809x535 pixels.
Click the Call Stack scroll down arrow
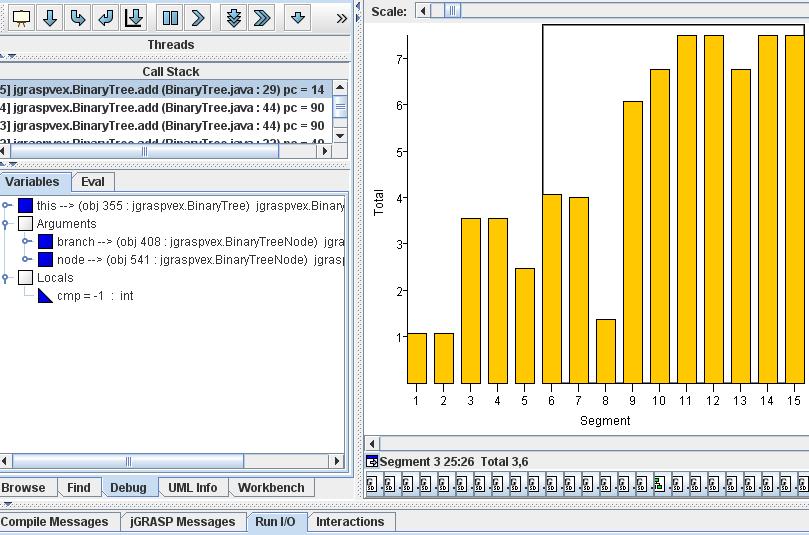click(340, 136)
